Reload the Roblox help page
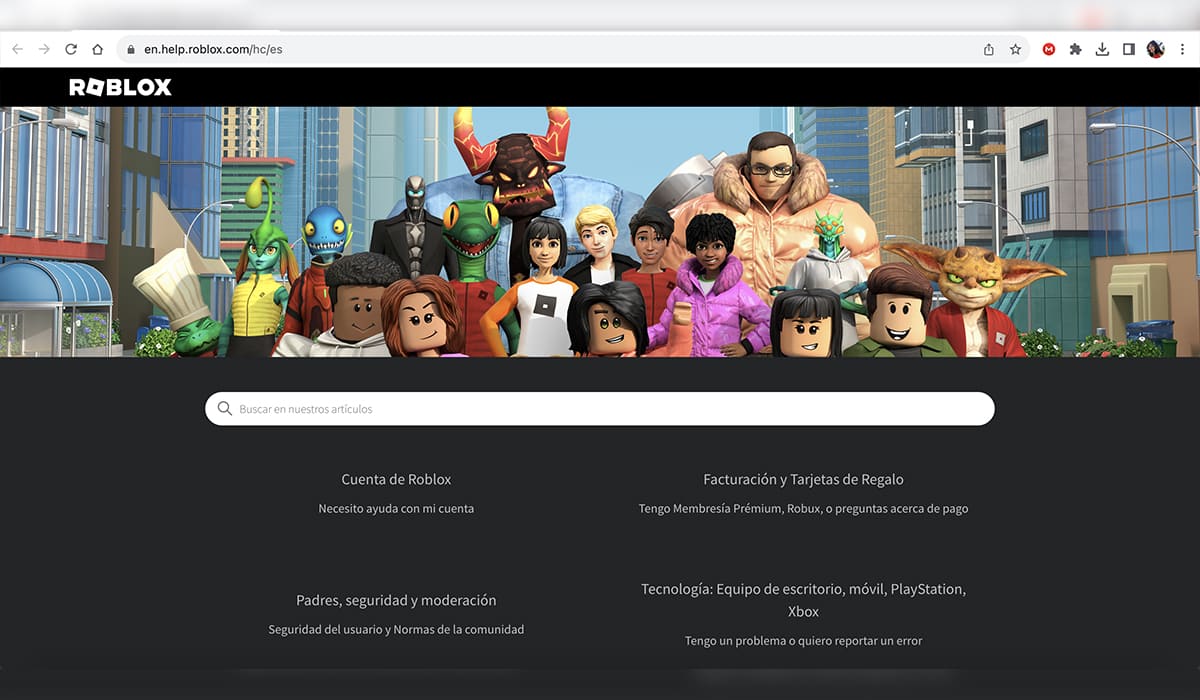This screenshot has width=1200, height=700. pos(71,49)
